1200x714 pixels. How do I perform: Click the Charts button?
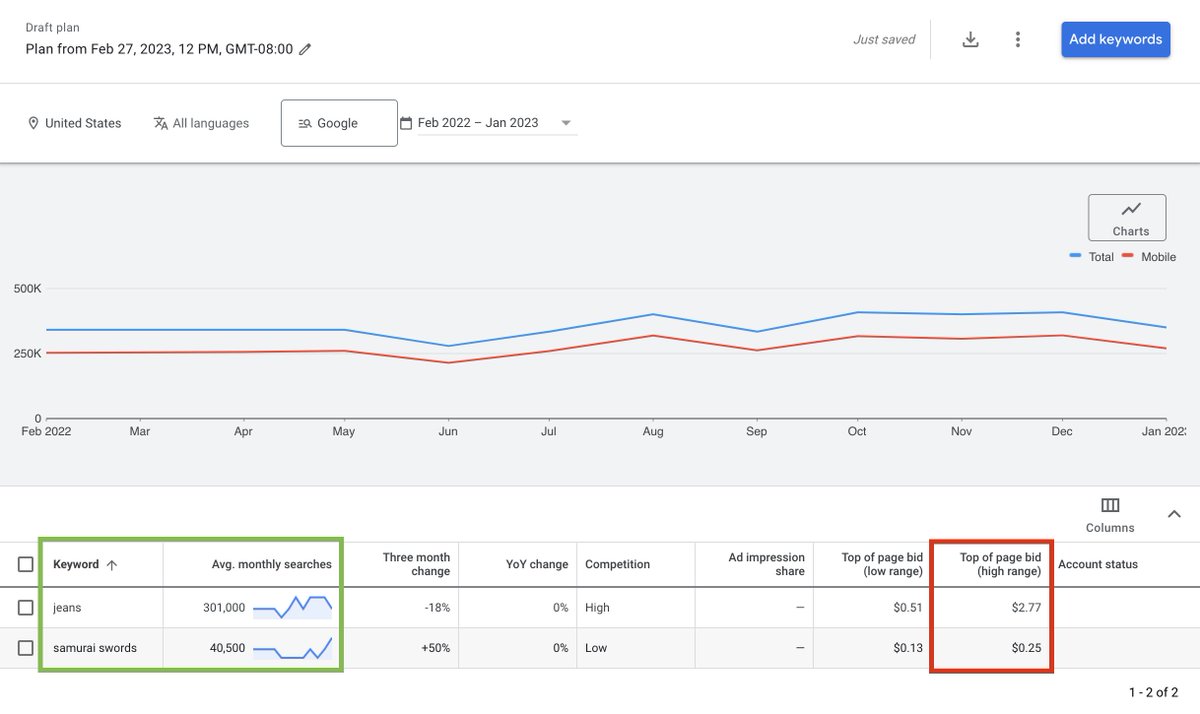tap(1127, 218)
